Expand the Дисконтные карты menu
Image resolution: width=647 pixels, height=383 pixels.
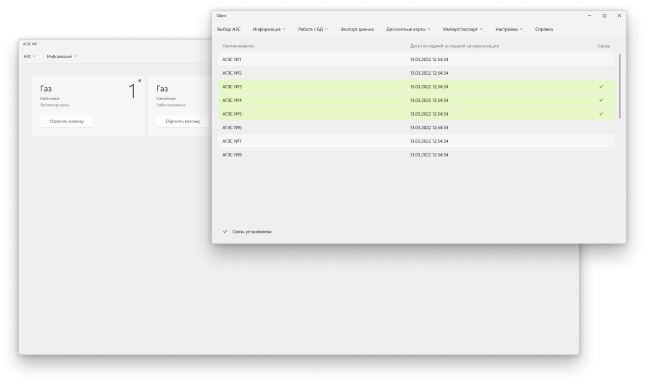click(408, 29)
